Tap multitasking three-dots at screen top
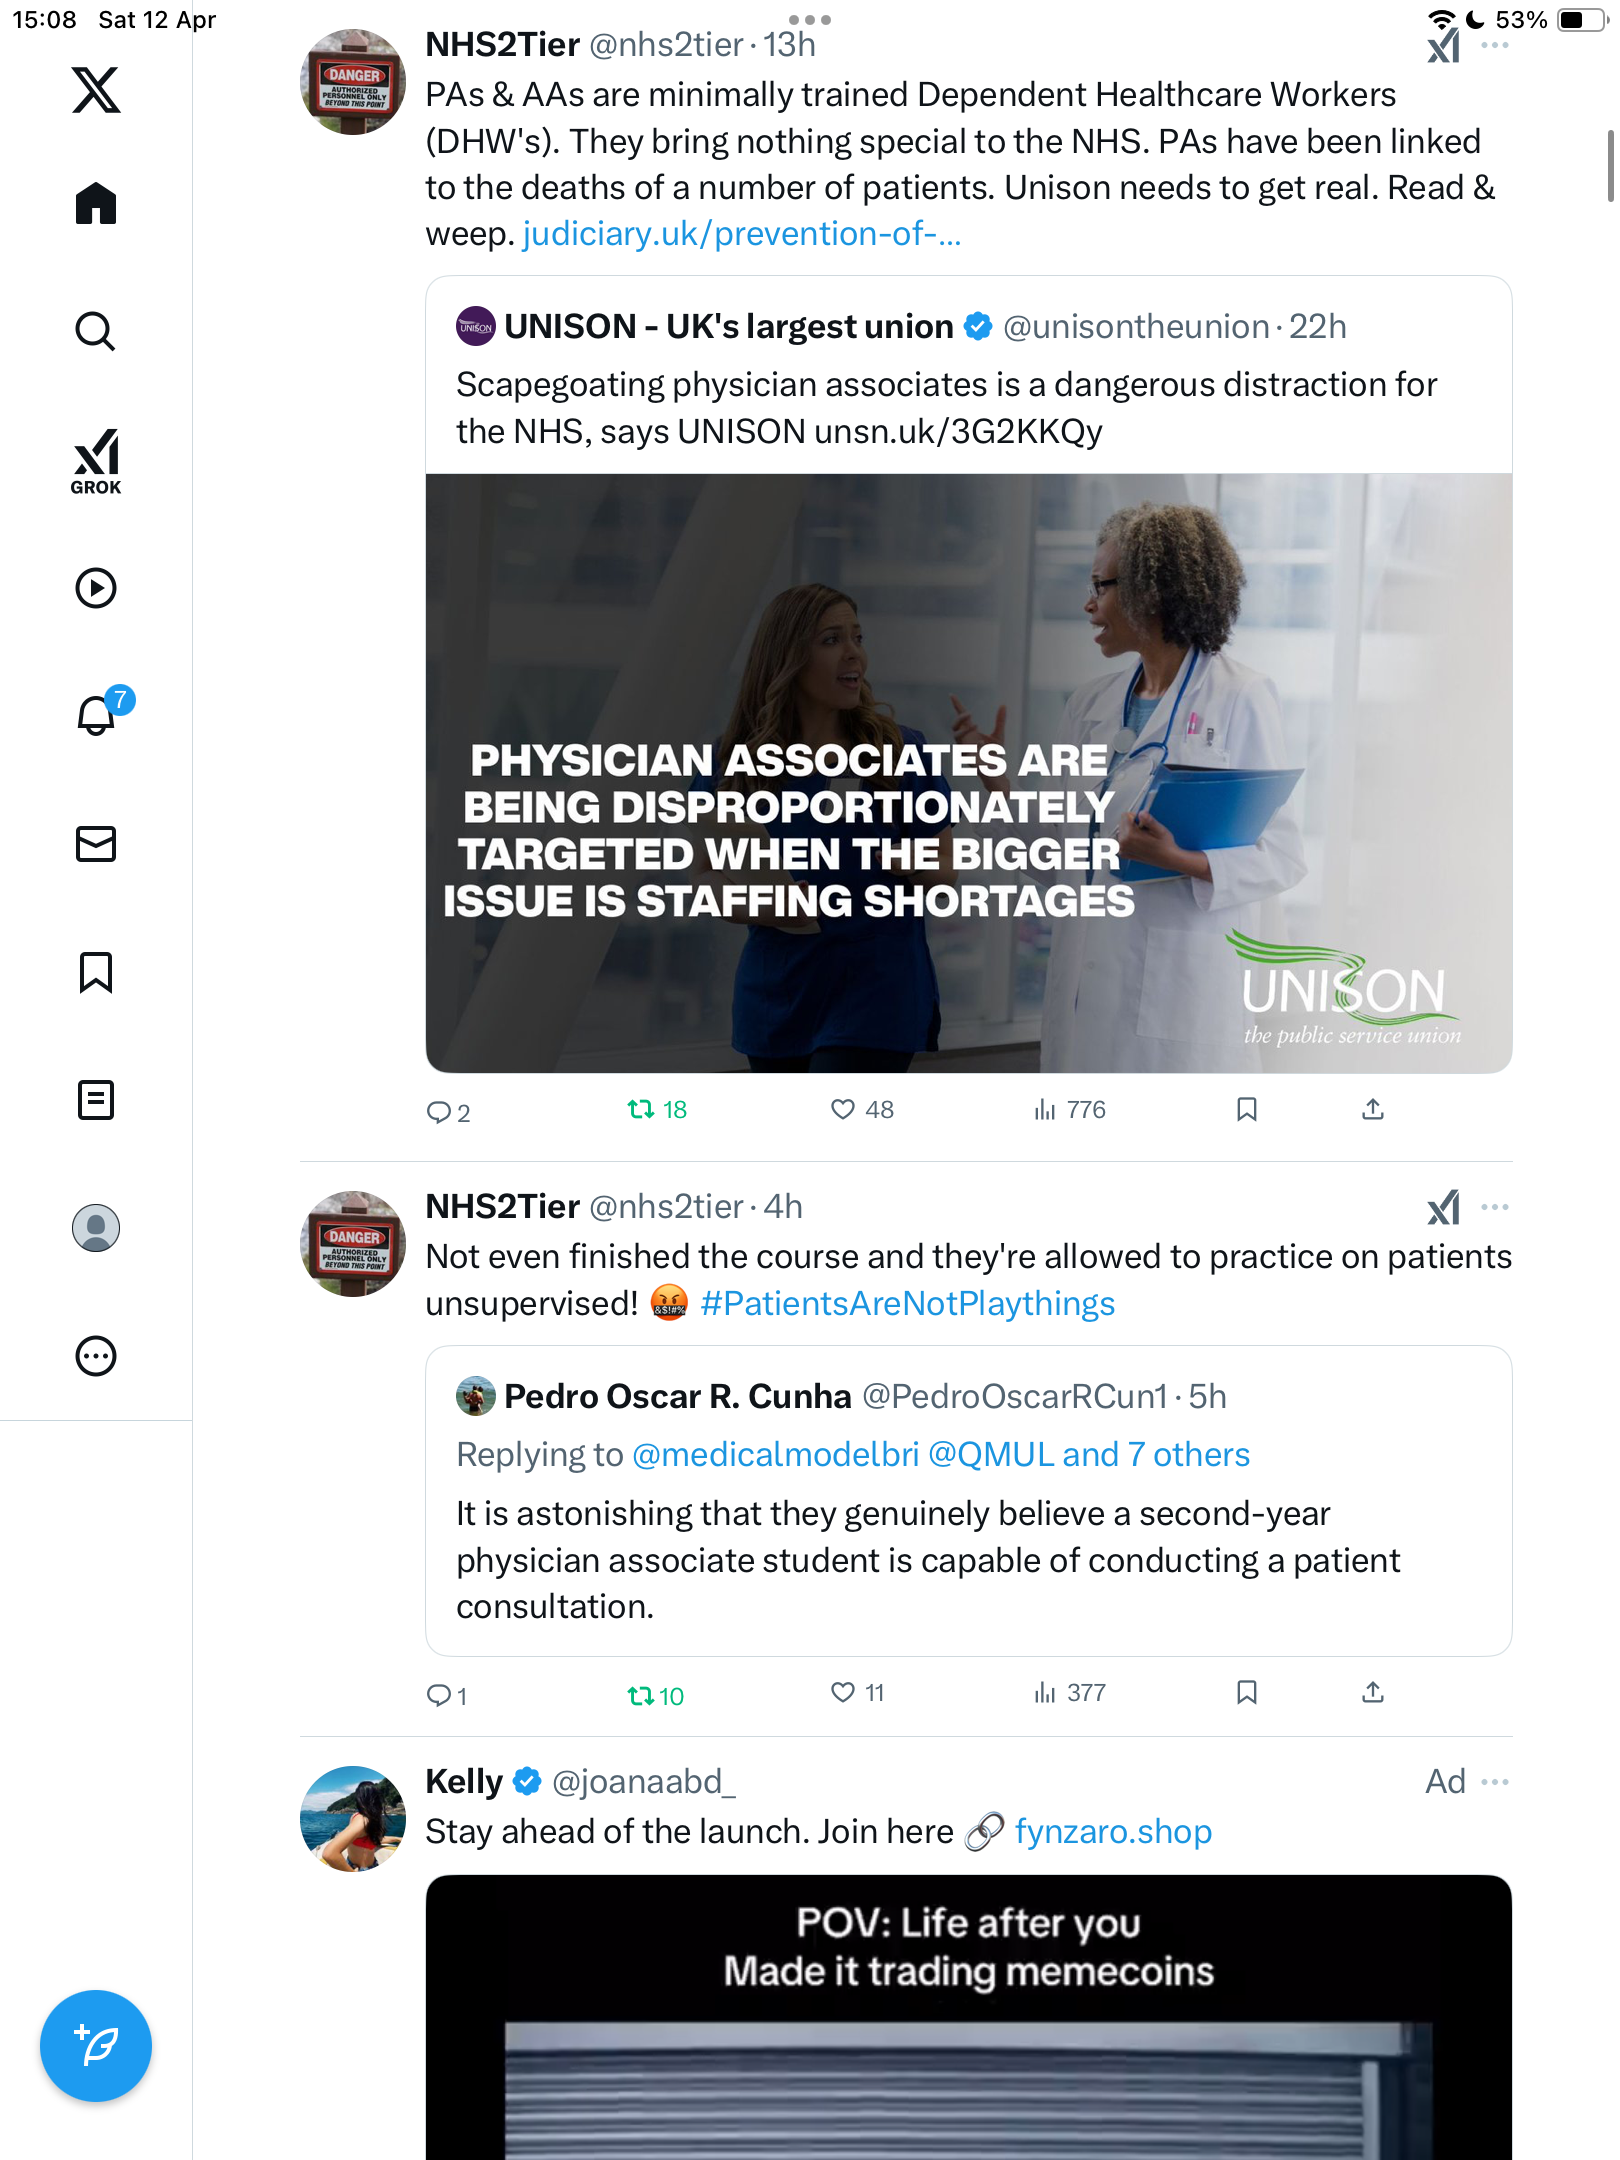1620x2160 pixels. point(810,20)
